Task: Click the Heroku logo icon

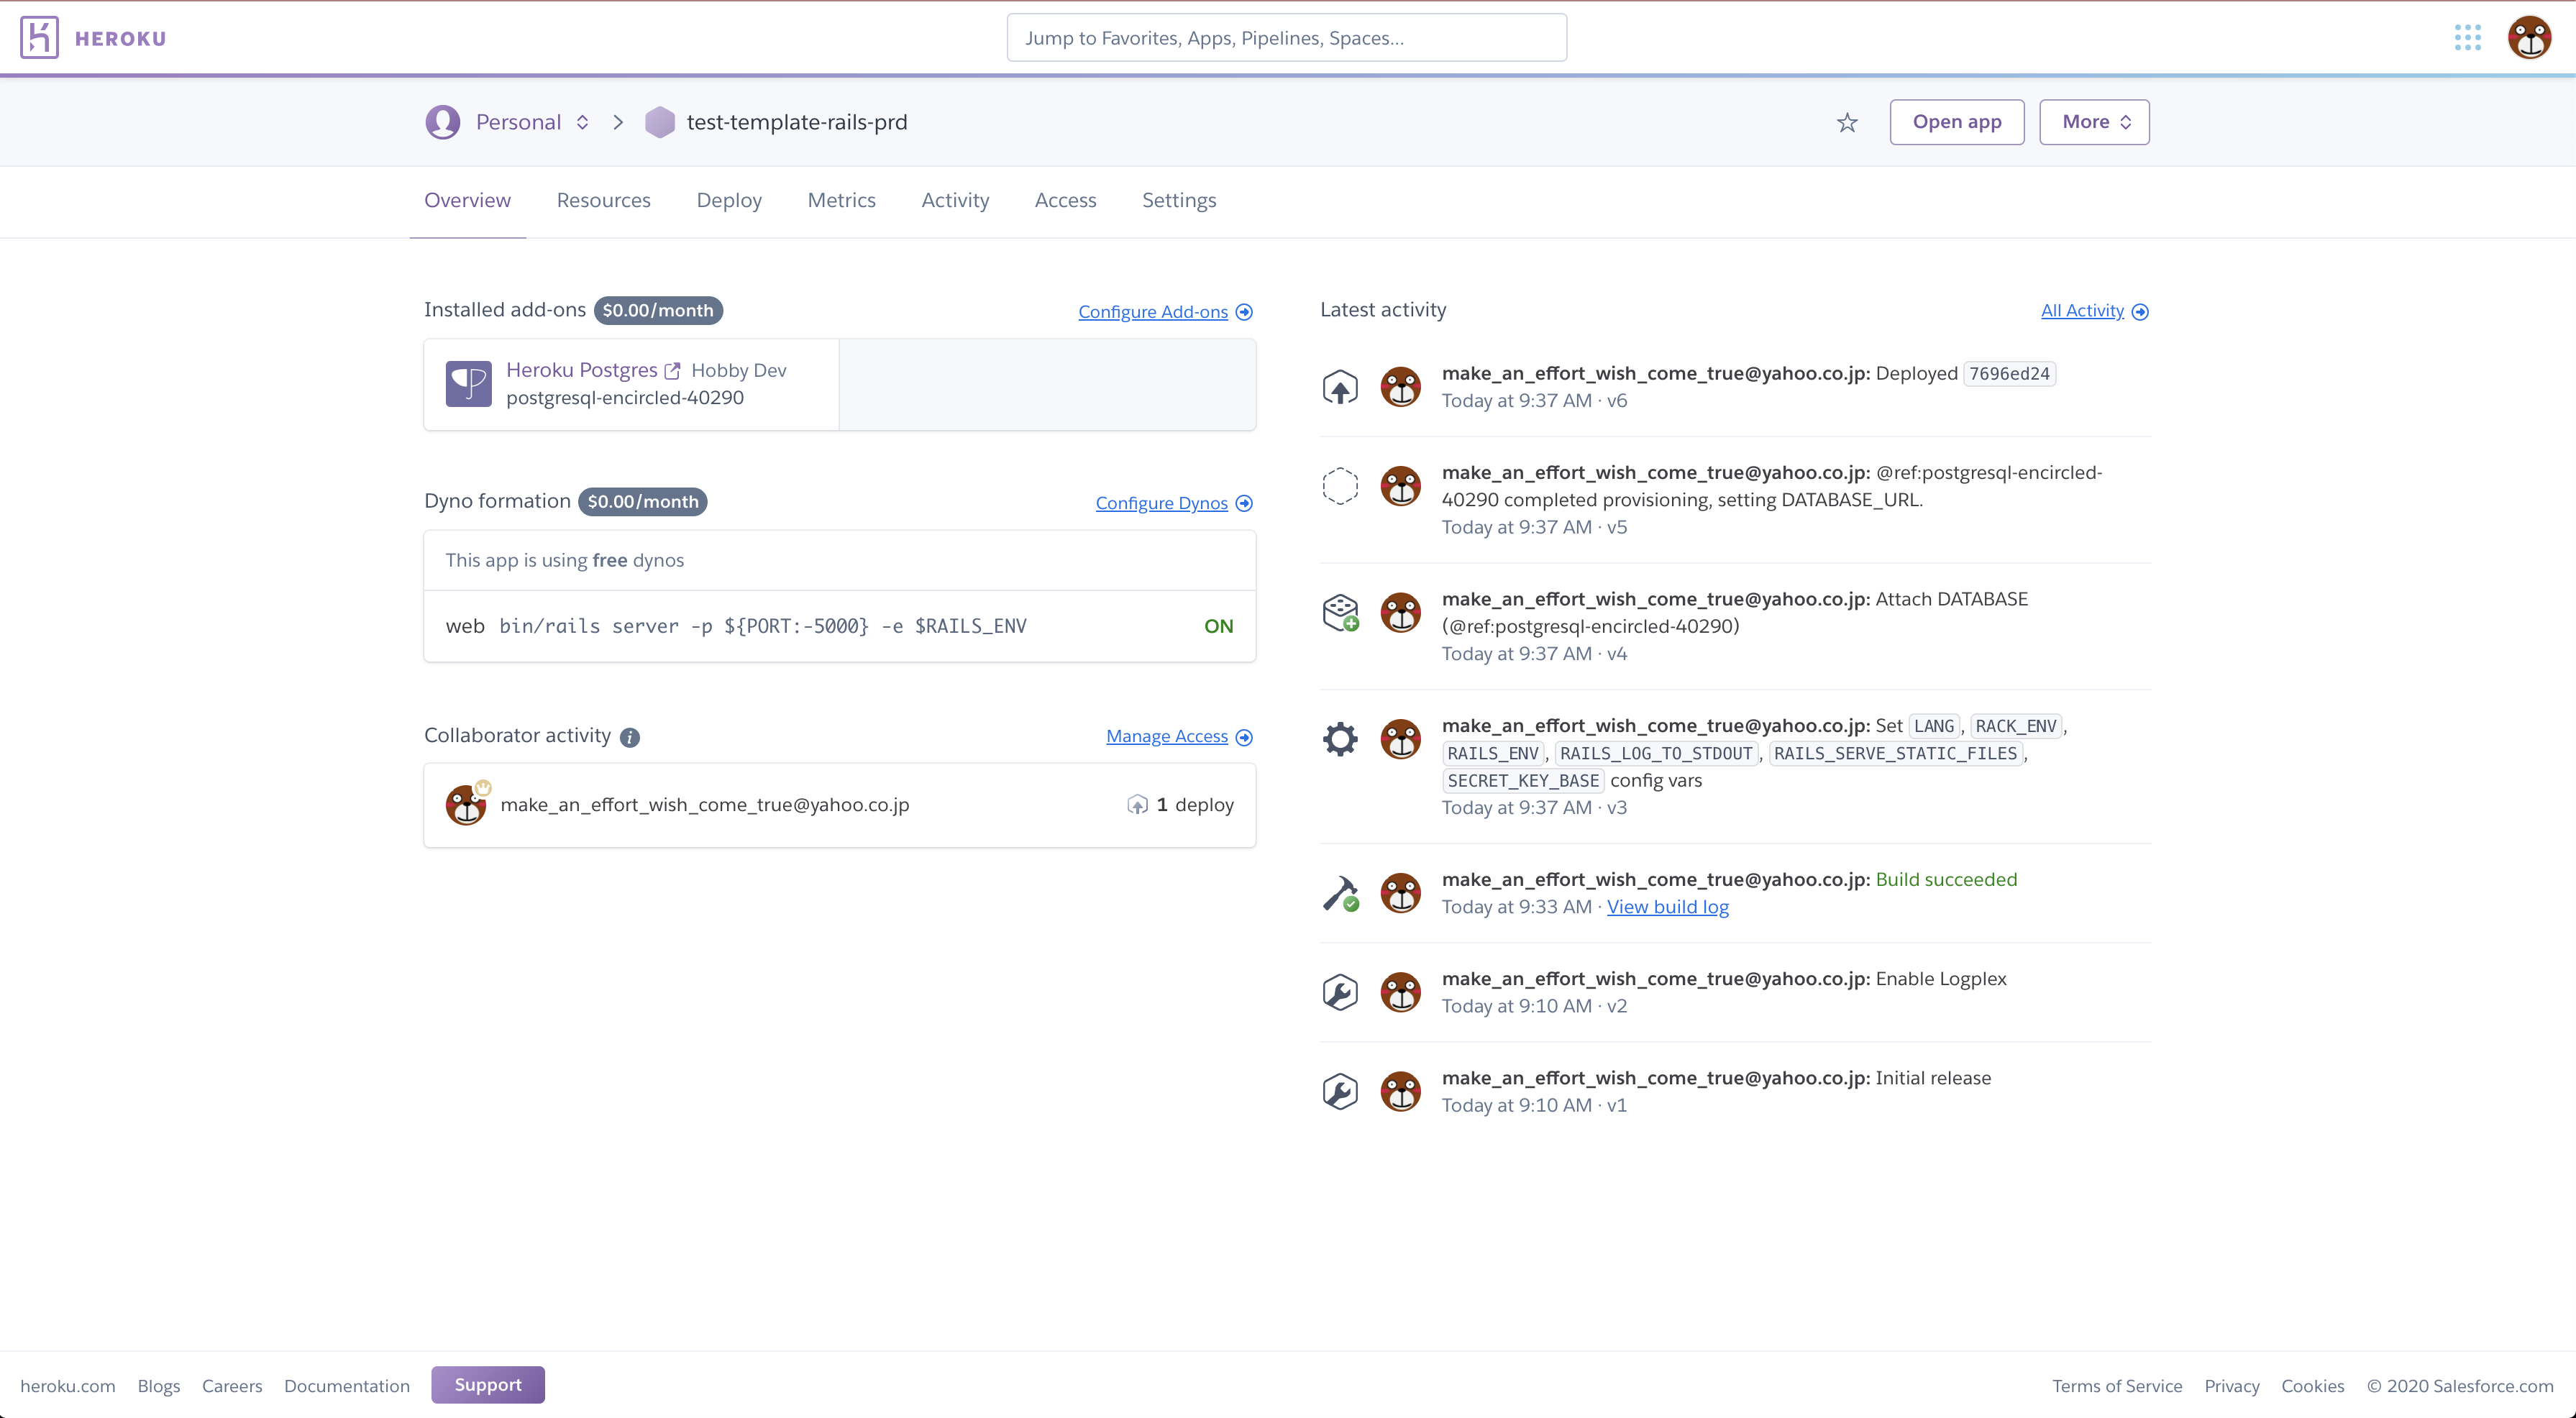Action: 39,38
